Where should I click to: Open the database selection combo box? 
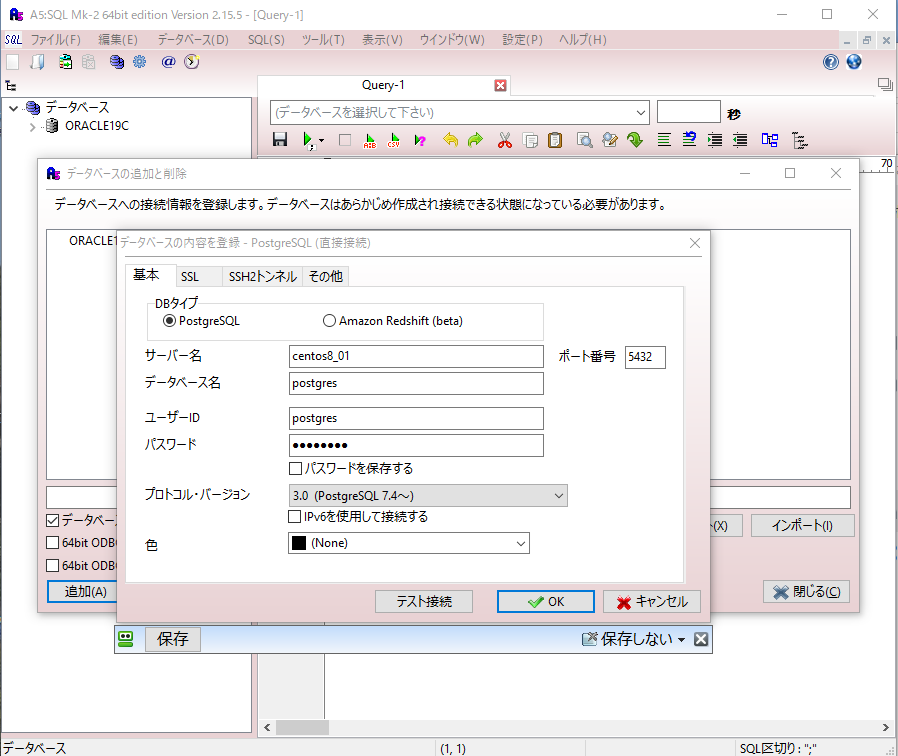click(460, 112)
